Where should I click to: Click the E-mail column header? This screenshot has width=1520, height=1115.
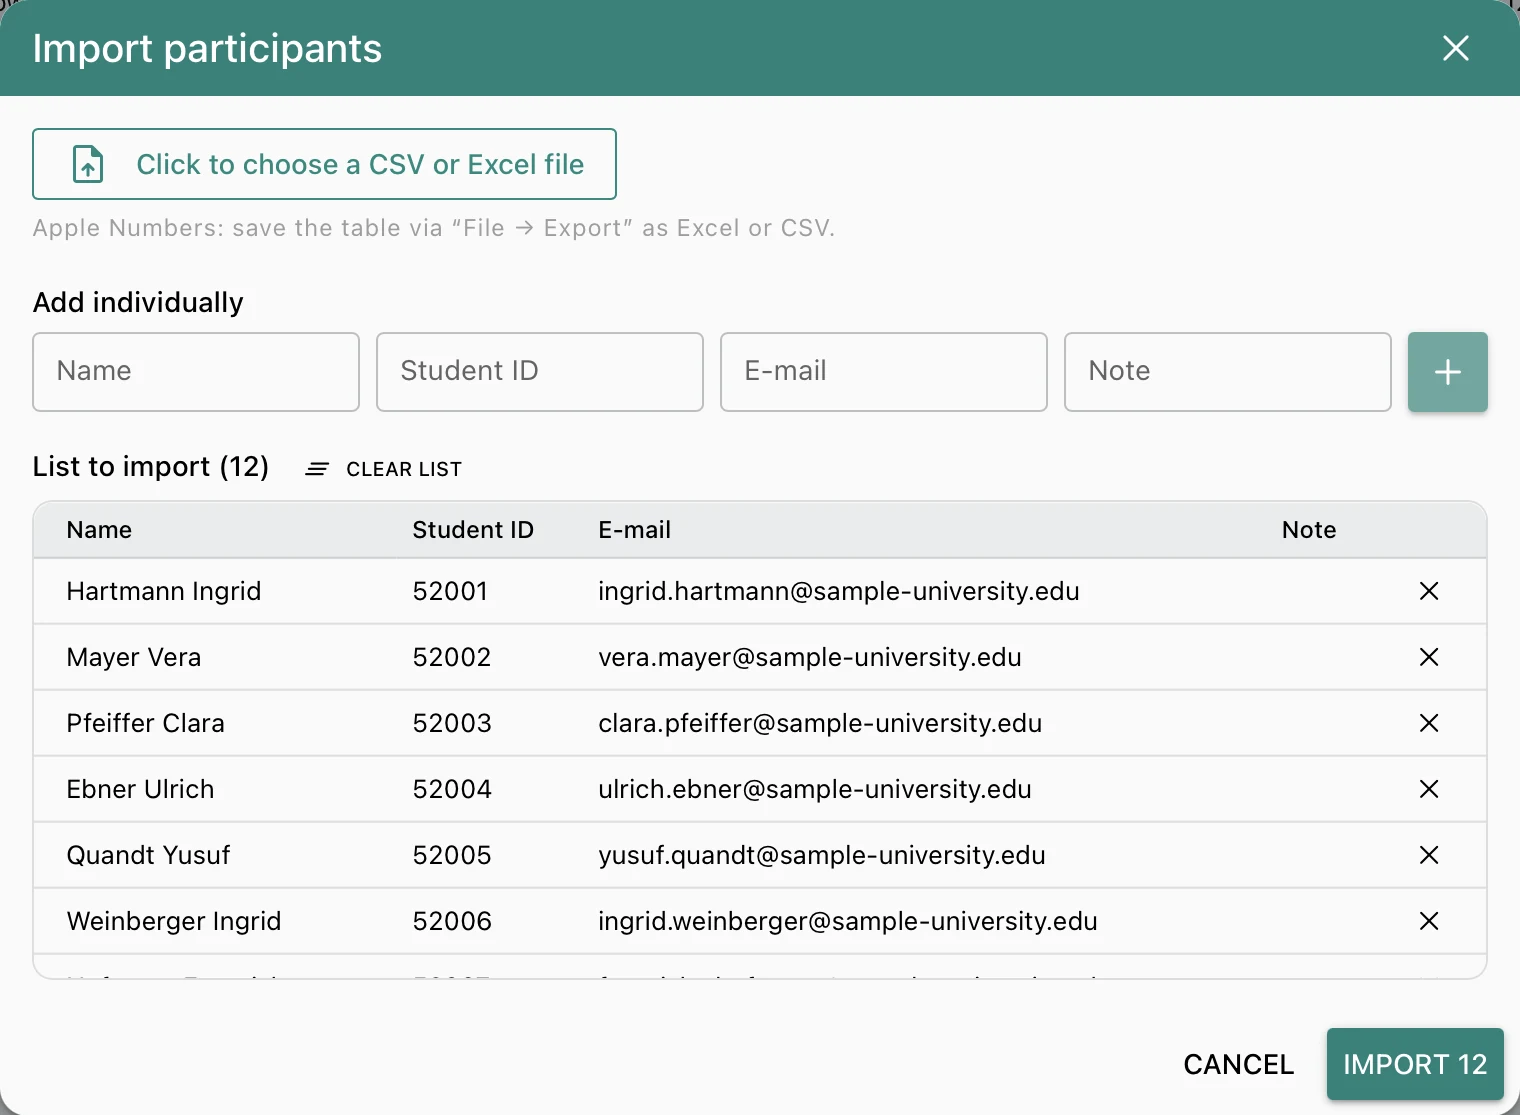635,530
